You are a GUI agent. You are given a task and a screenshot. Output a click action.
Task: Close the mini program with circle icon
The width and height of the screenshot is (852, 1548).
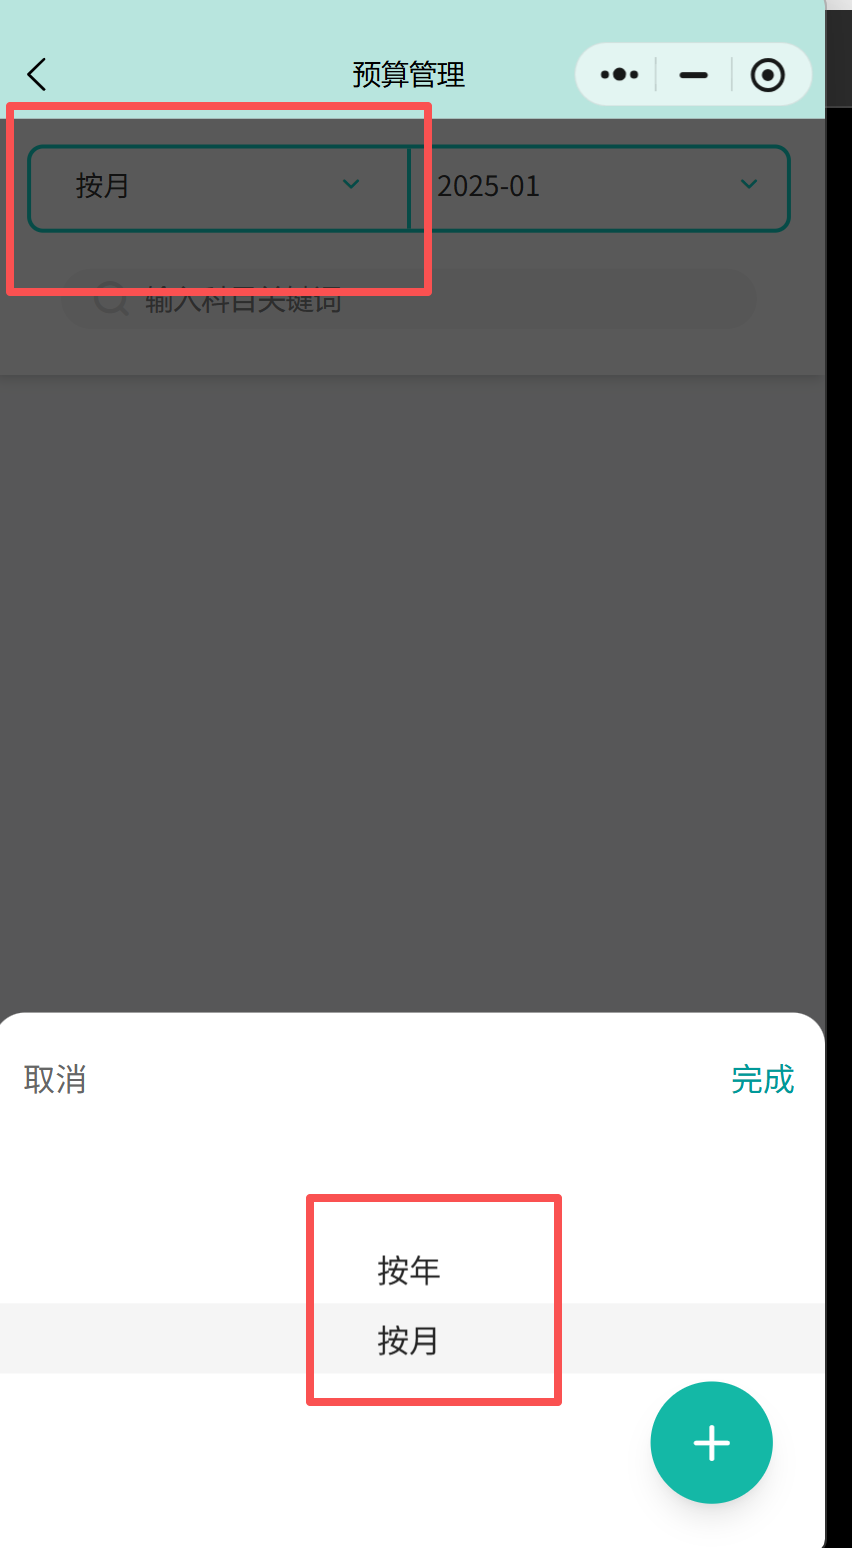tap(767, 75)
